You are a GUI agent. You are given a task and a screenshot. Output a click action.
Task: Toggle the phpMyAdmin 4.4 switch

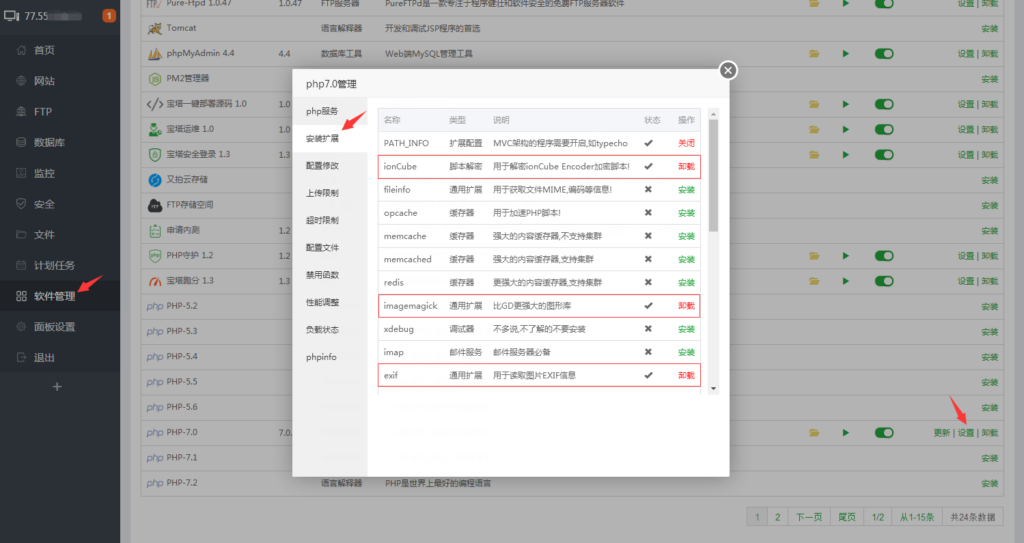(884, 54)
